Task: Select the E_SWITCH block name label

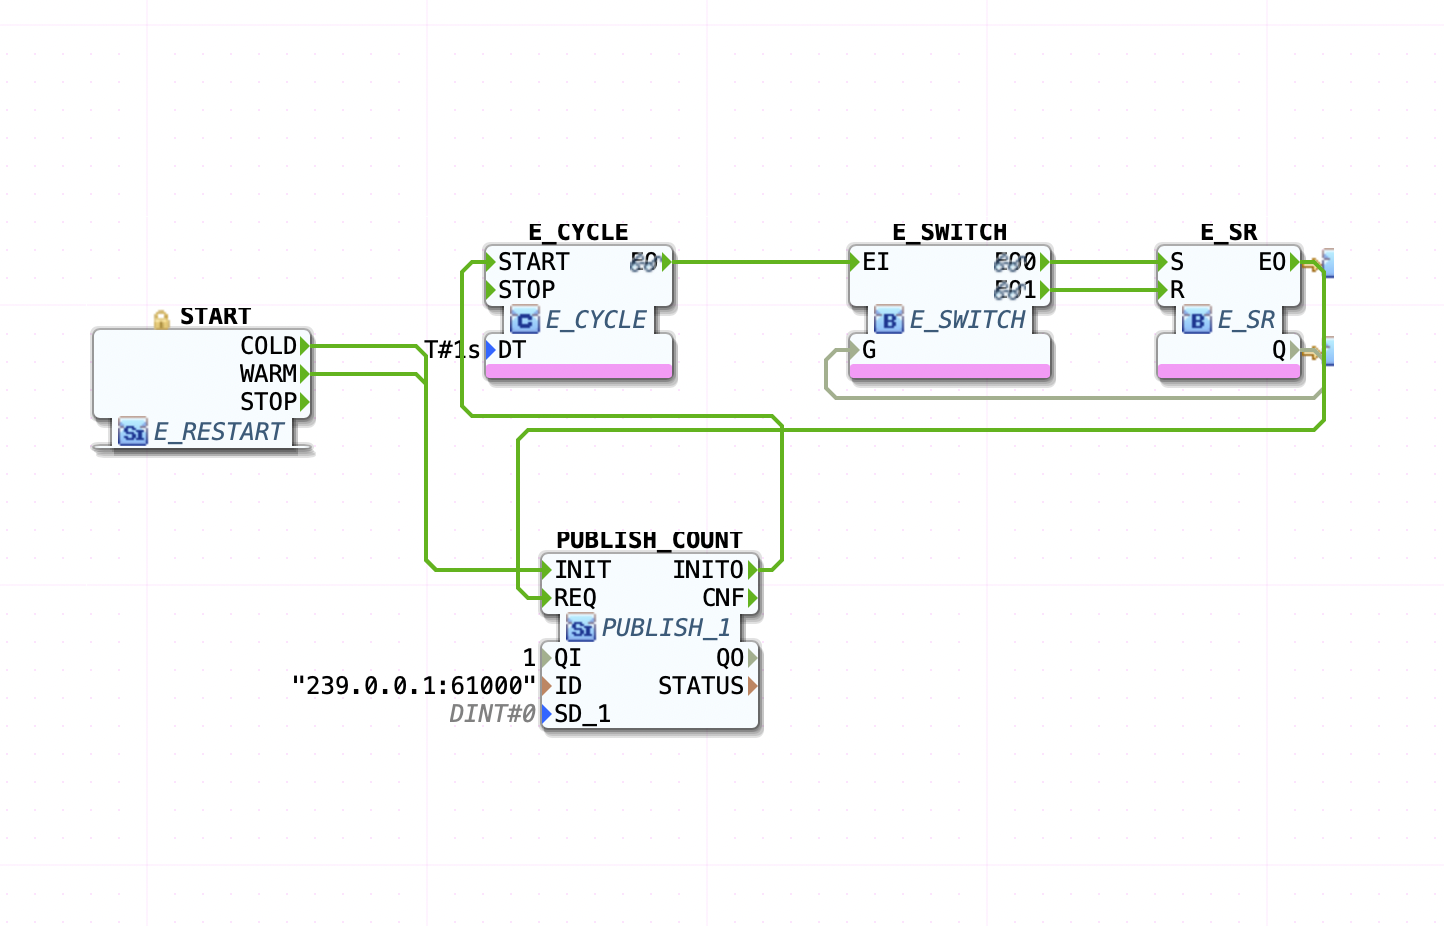Action: tap(950, 232)
